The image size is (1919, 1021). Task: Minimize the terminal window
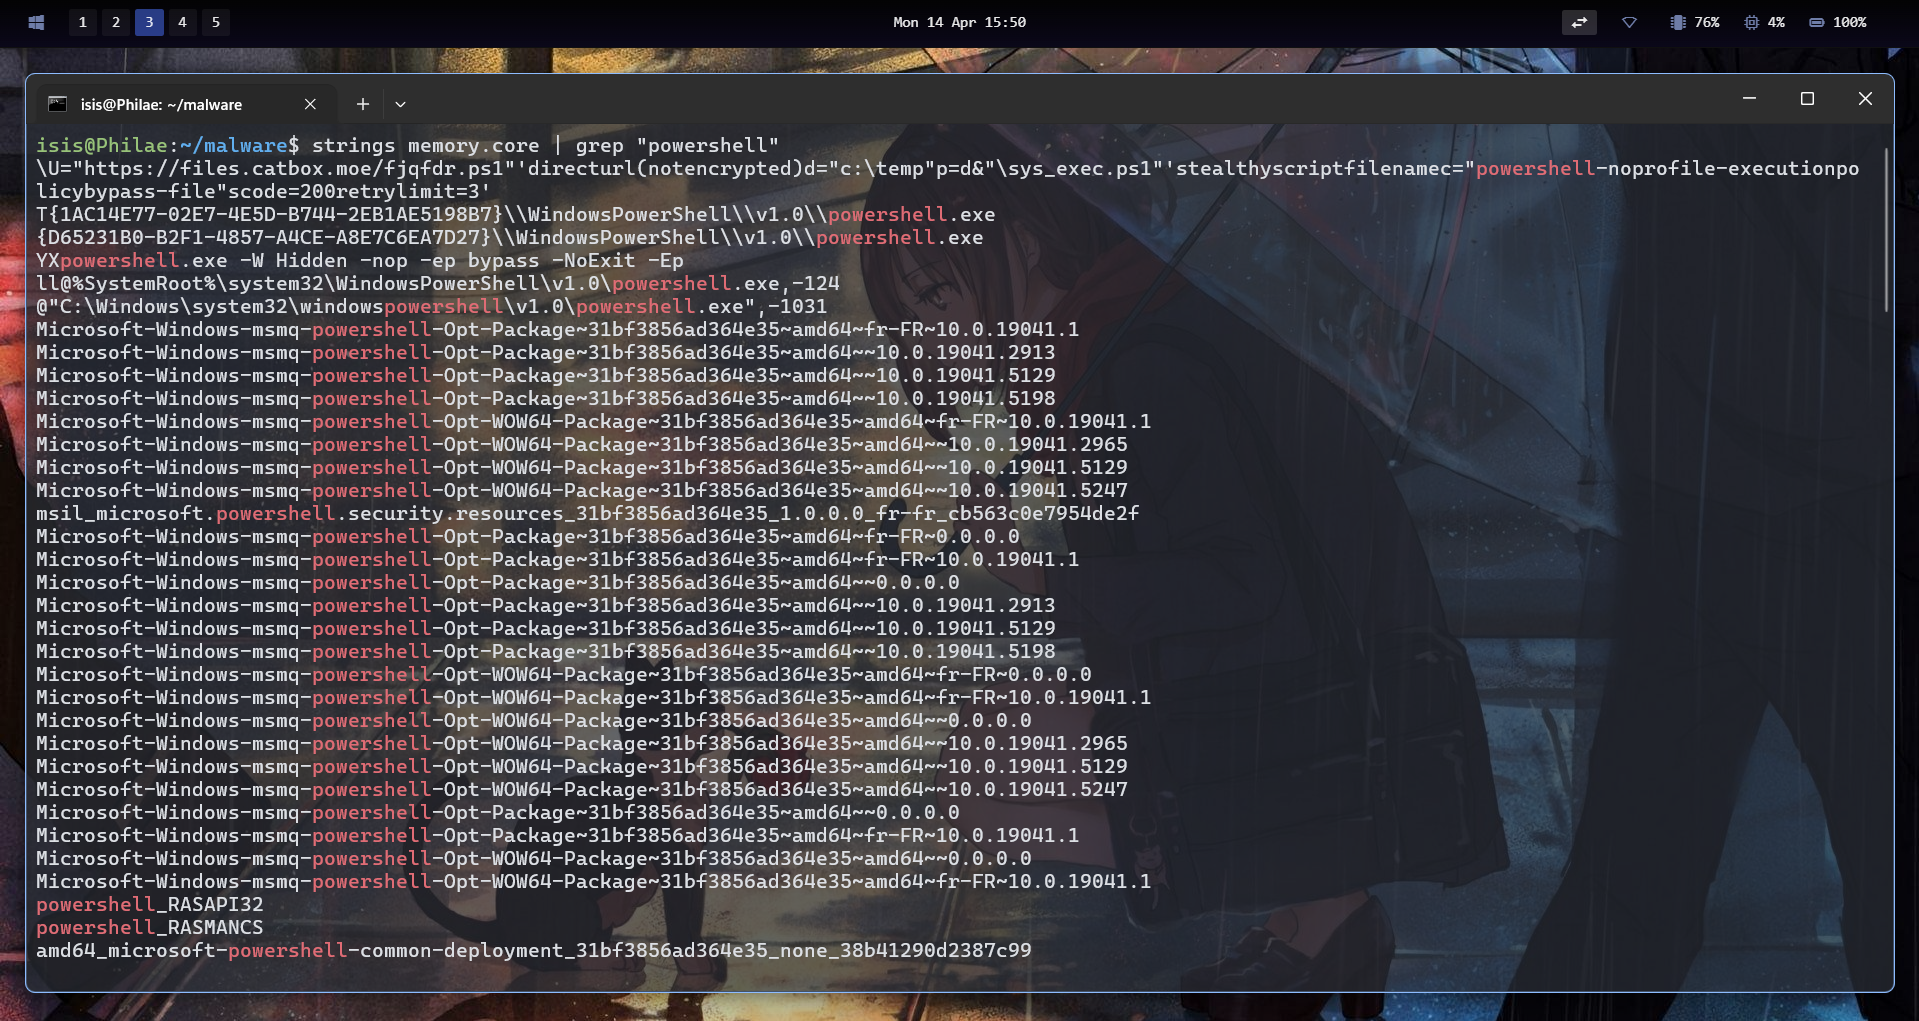click(x=1749, y=98)
